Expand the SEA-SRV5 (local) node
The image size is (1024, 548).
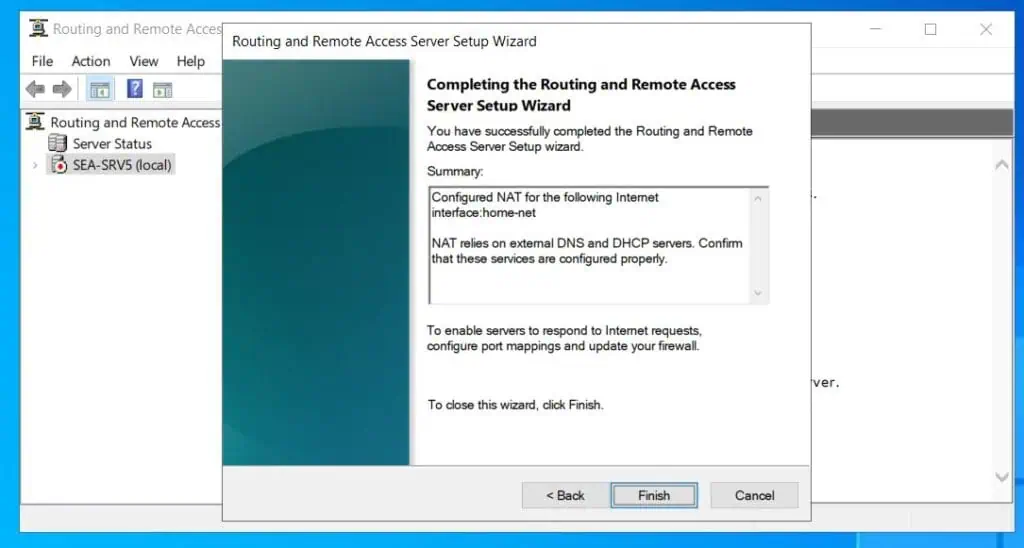point(35,165)
